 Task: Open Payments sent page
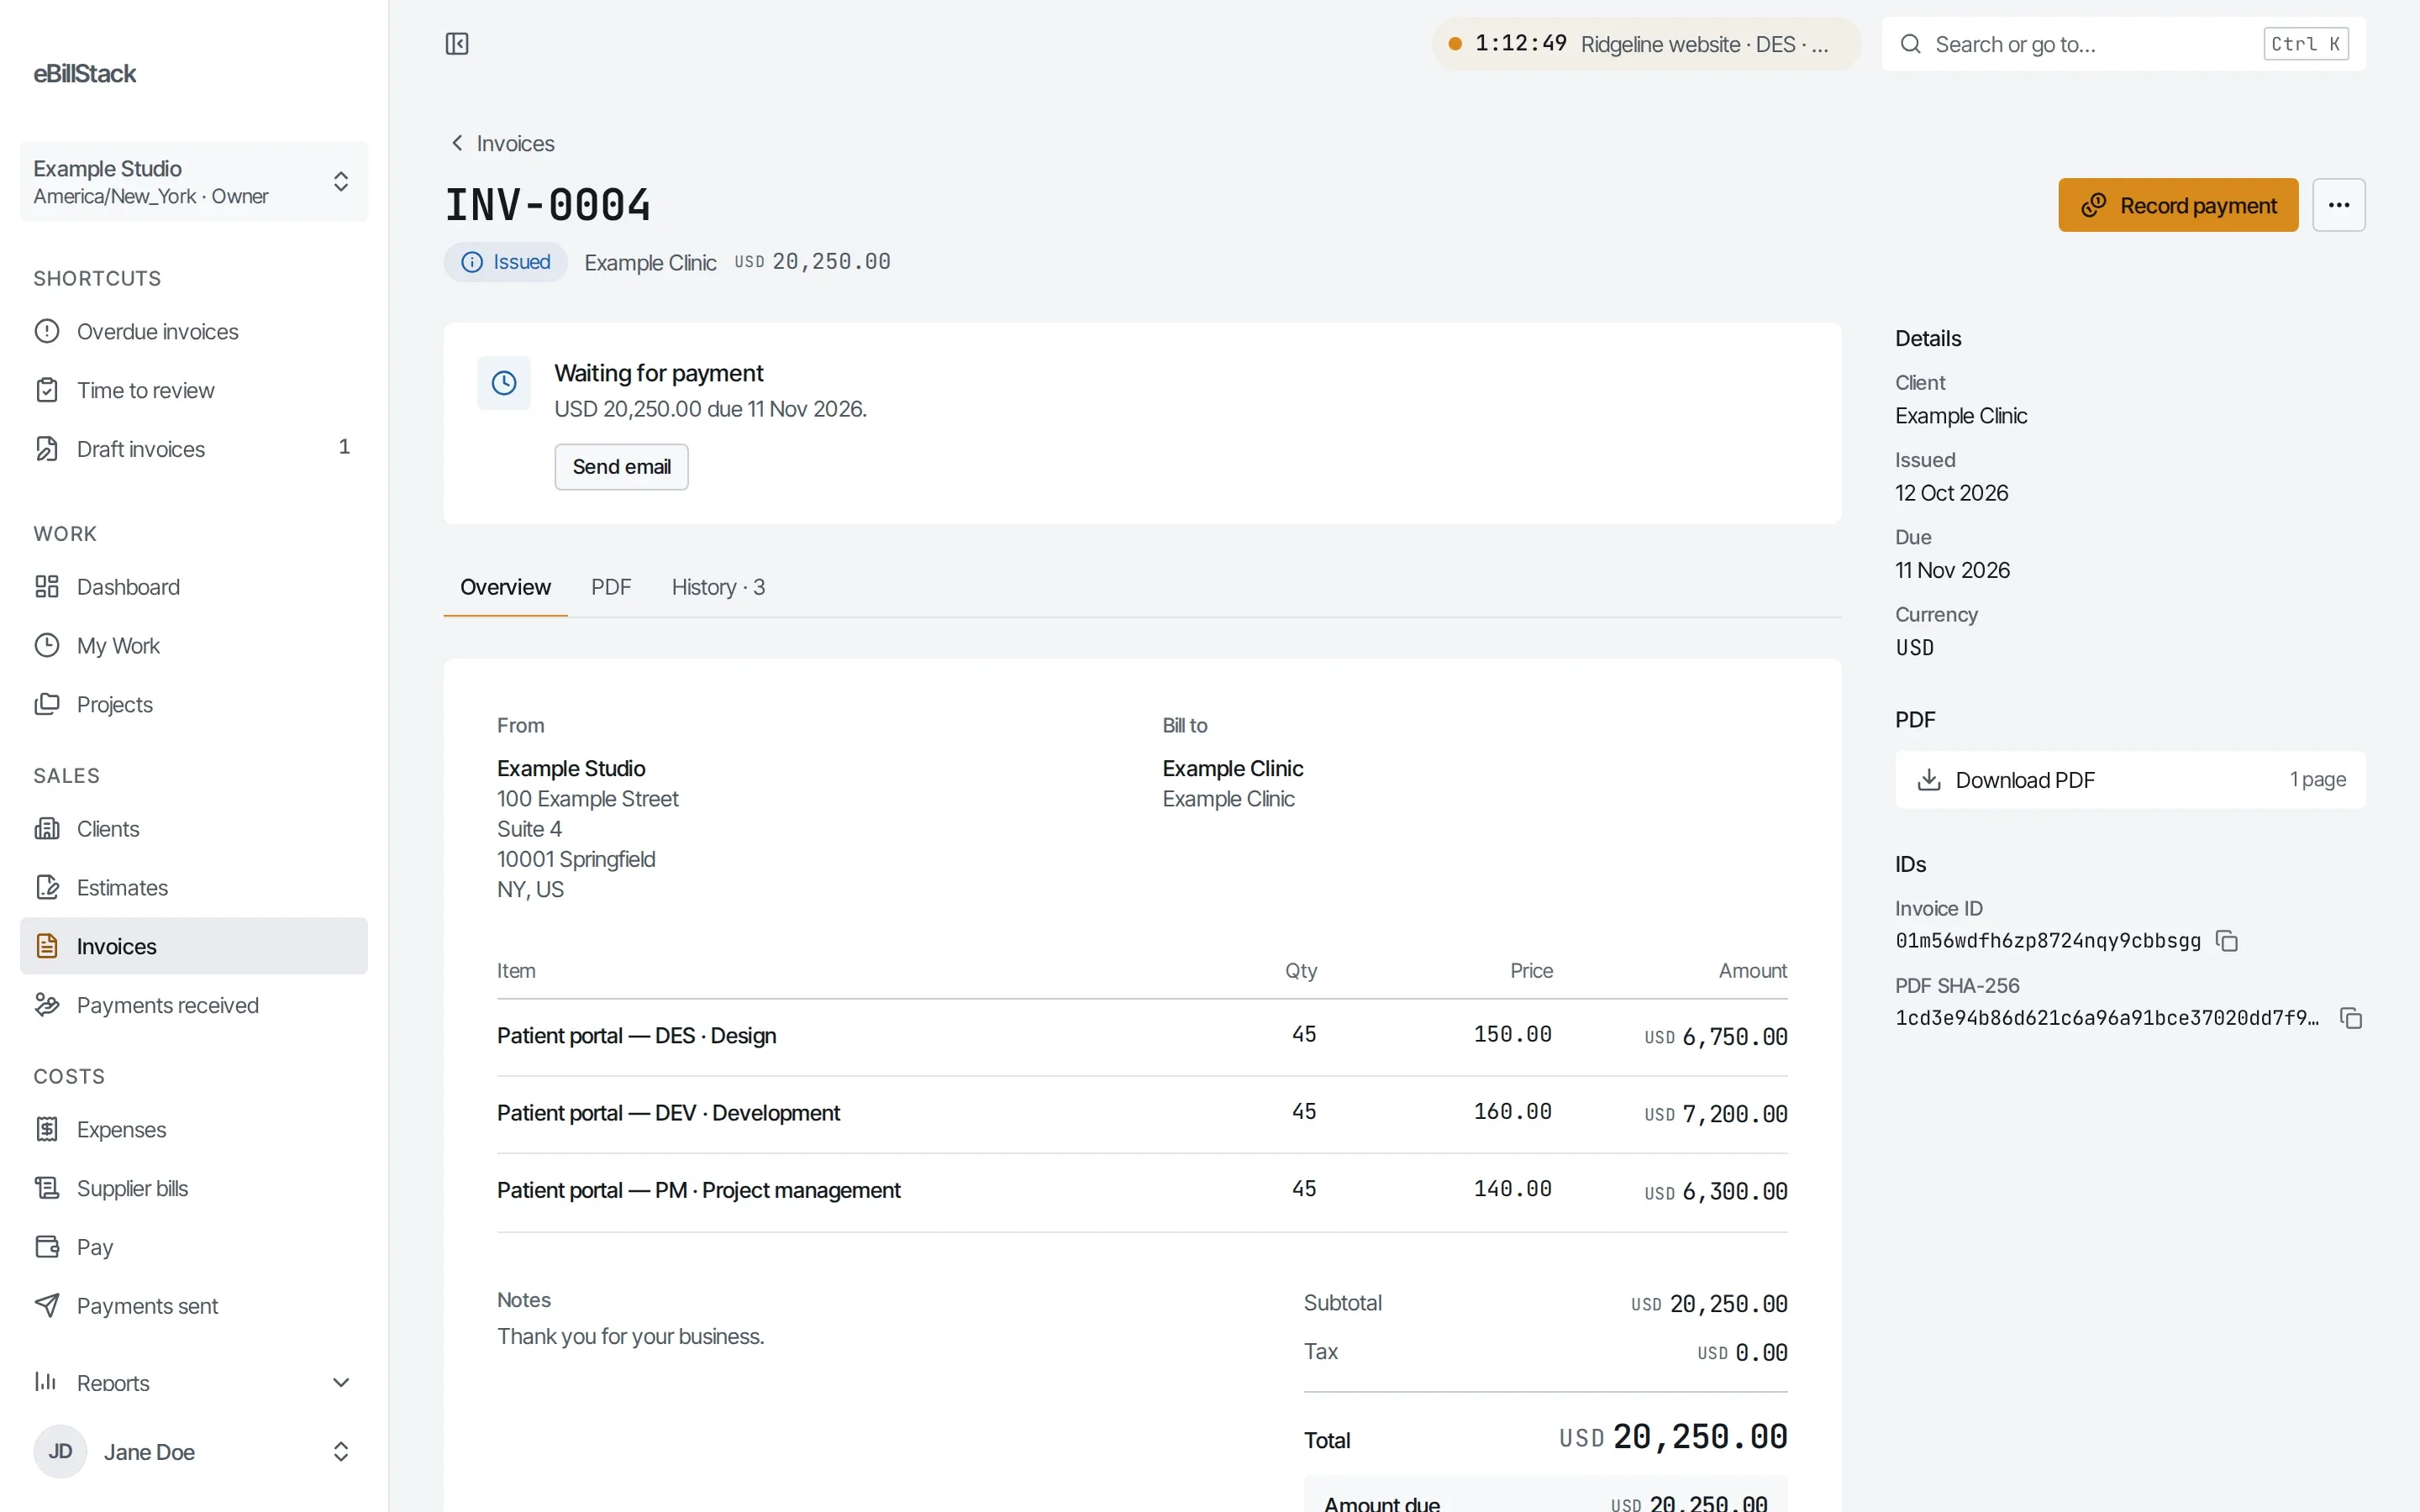tap(194, 1306)
